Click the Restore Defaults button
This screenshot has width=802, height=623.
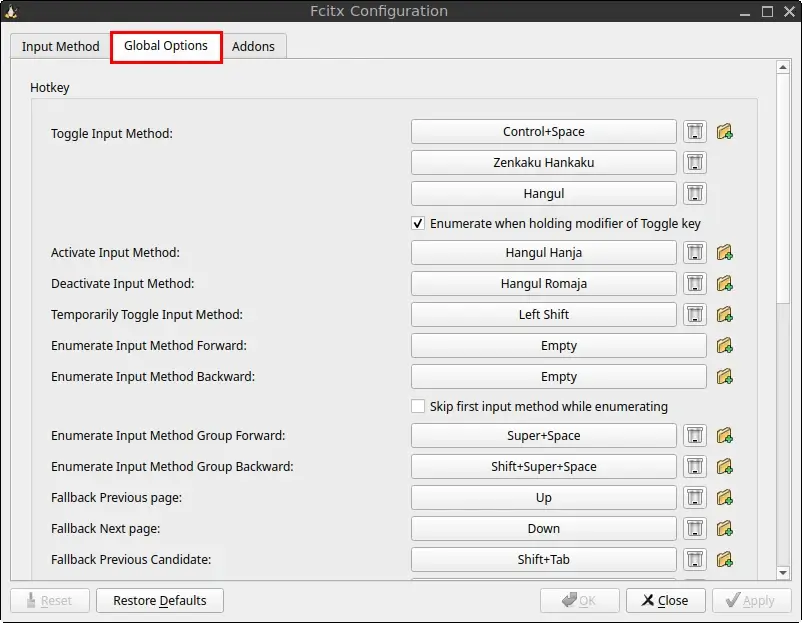[160, 600]
